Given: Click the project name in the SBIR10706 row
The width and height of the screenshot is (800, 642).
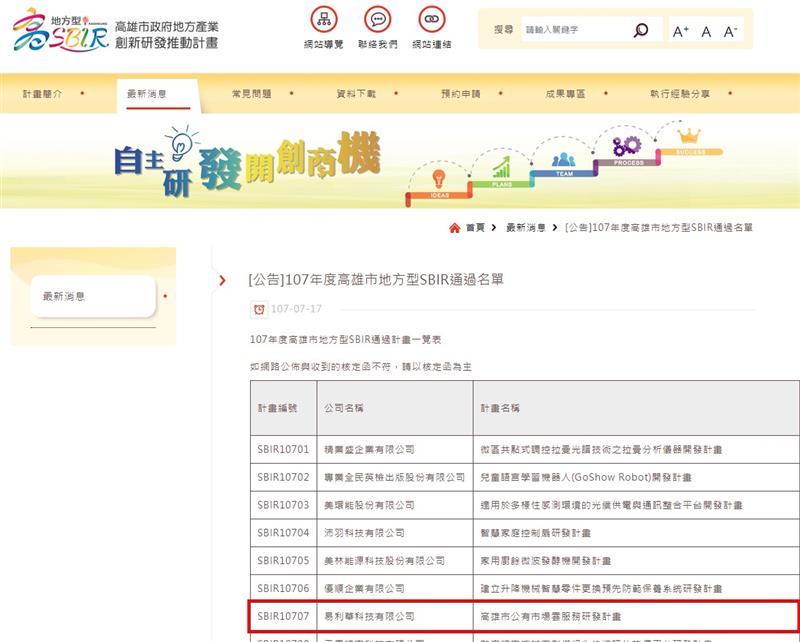Looking at the screenshot, I should coord(602,588).
